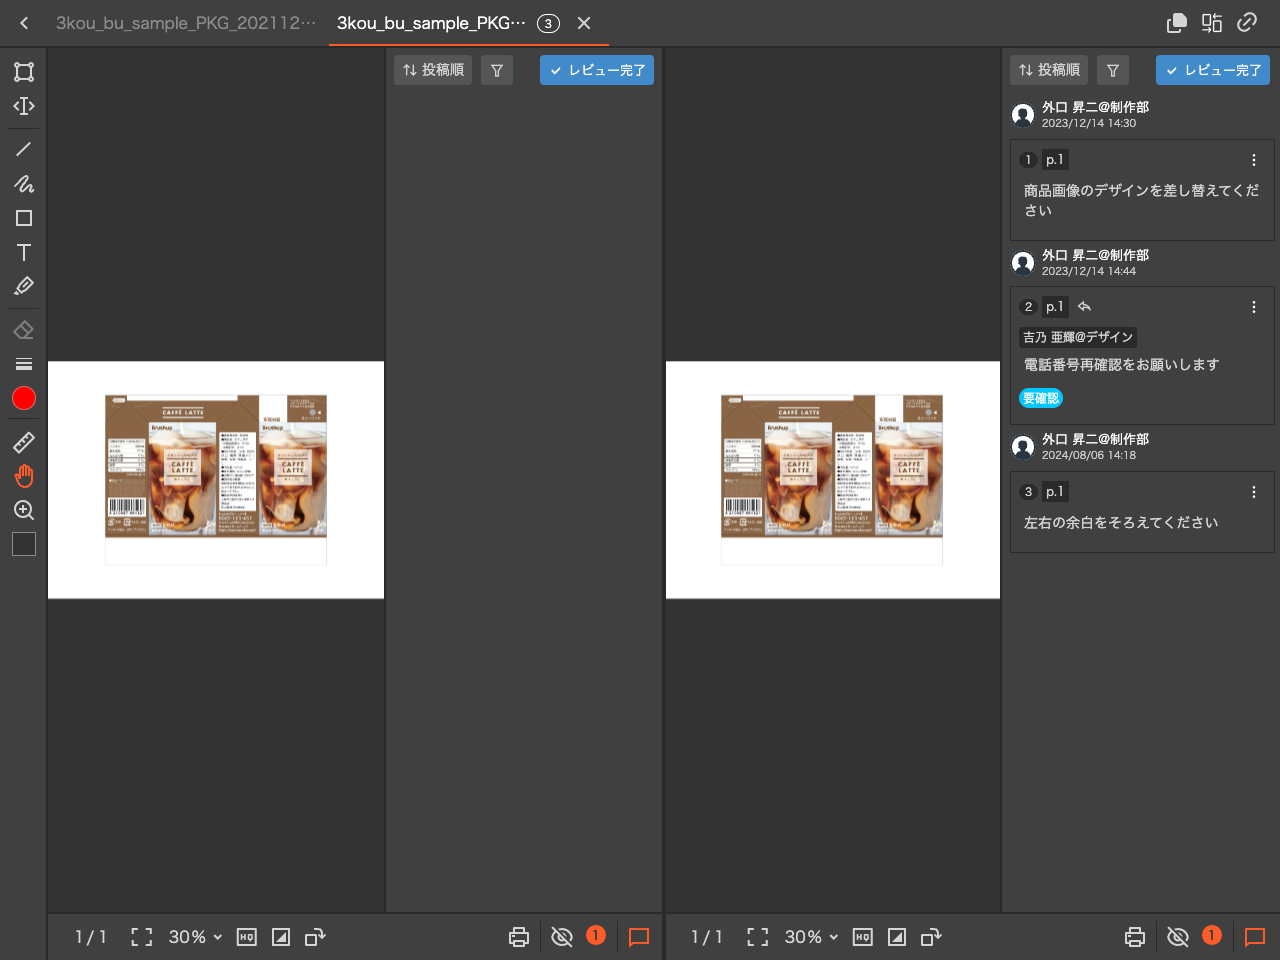
Task: Click right pane レビュー完了 button
Action: point(1213,70)
